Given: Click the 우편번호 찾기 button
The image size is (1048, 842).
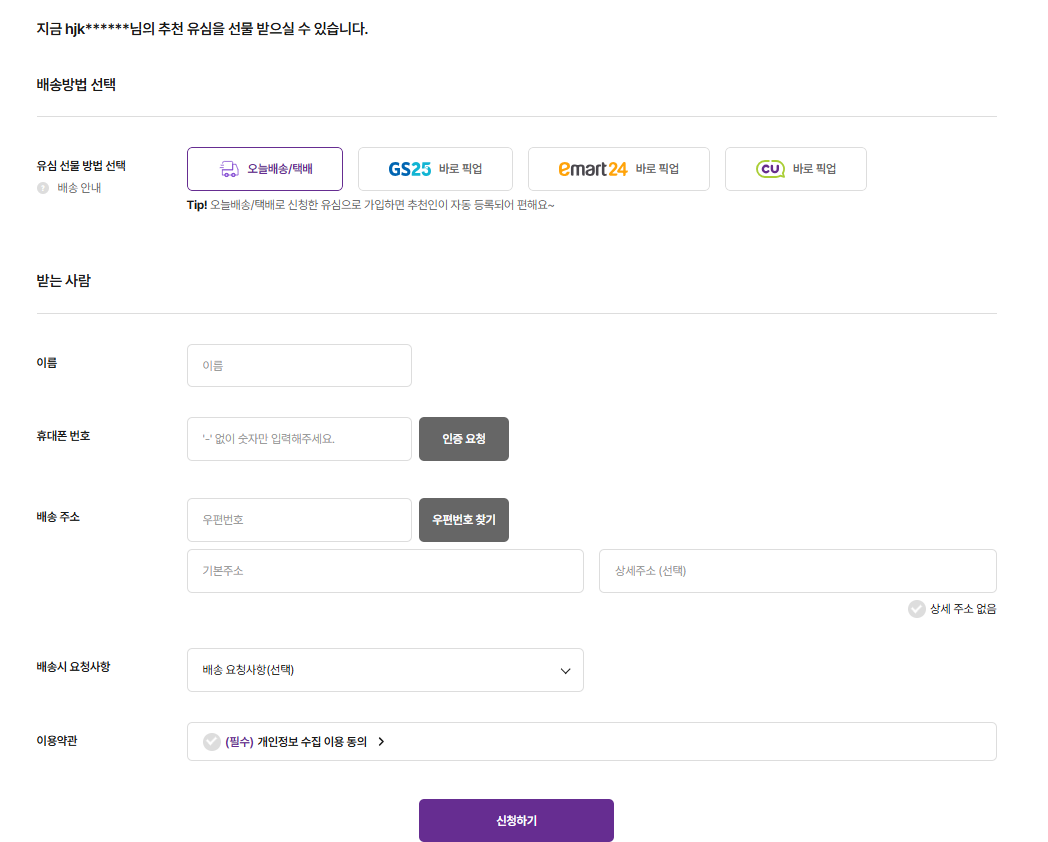Looking at the screenshot, I should (x=464, y=520).
